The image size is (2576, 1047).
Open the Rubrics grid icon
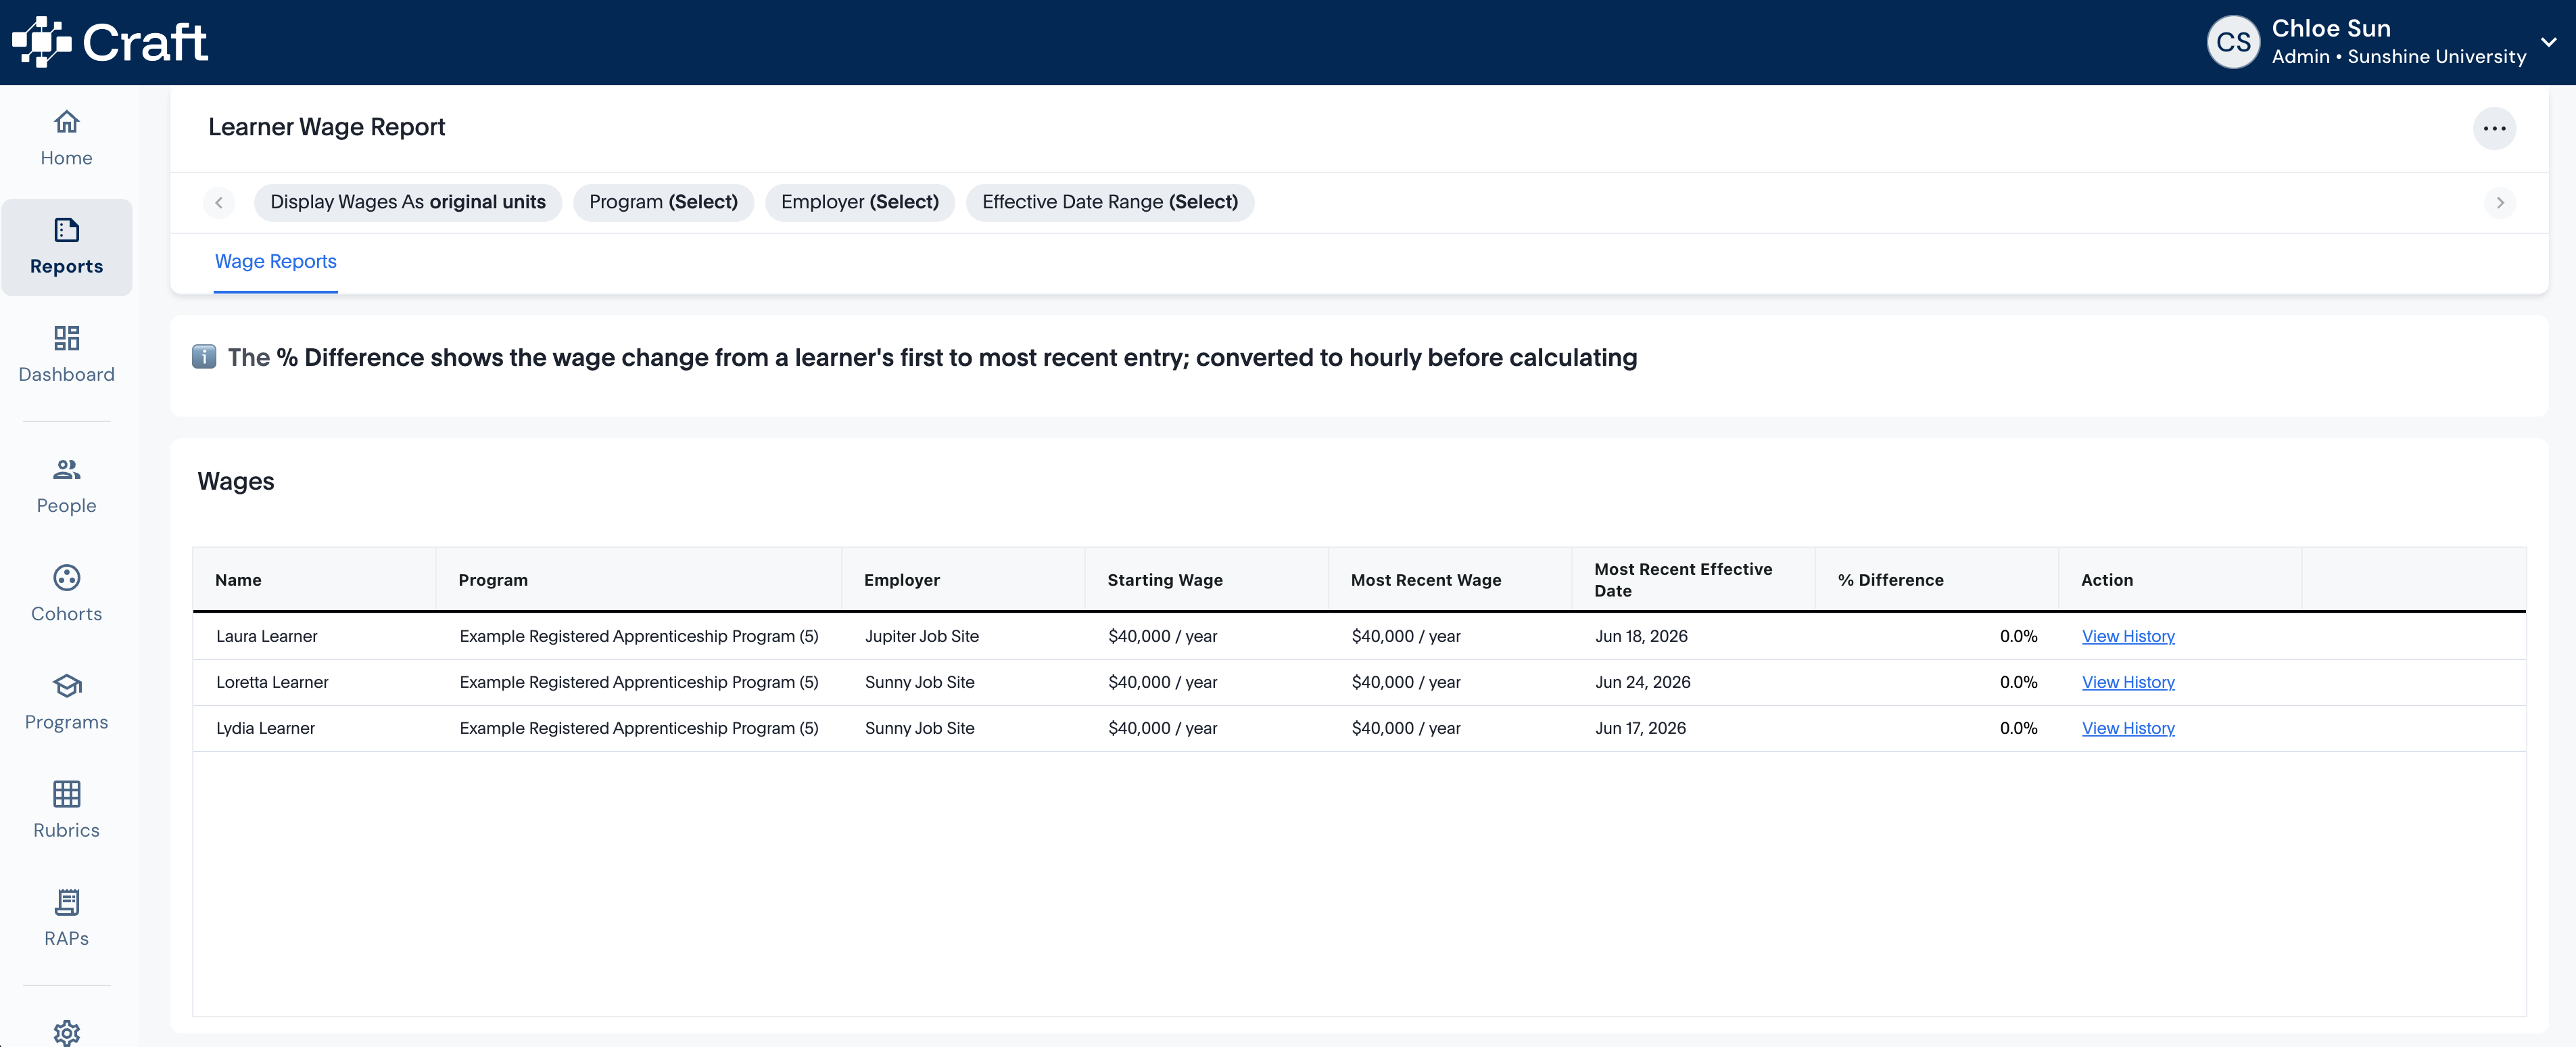[66, 793]
